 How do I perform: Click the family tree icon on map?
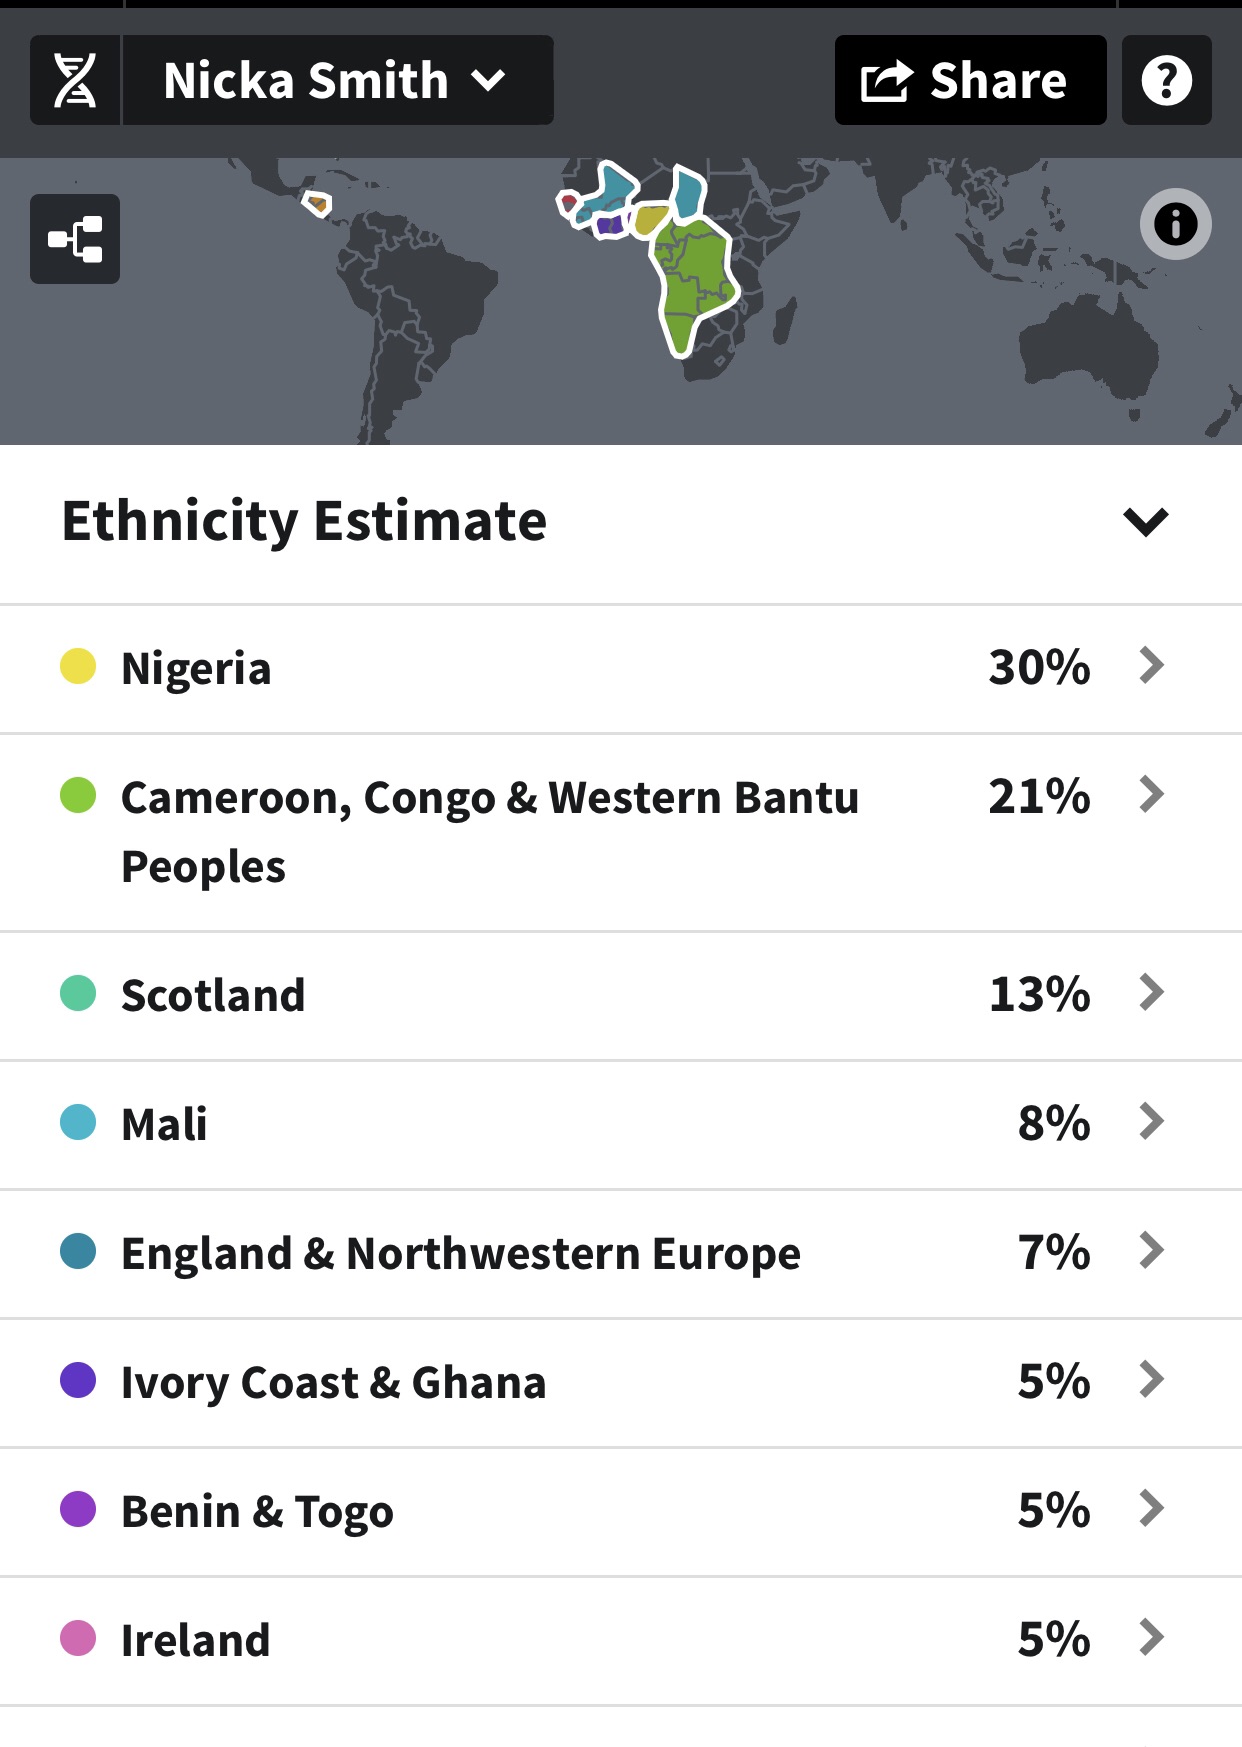coord(75,239)
